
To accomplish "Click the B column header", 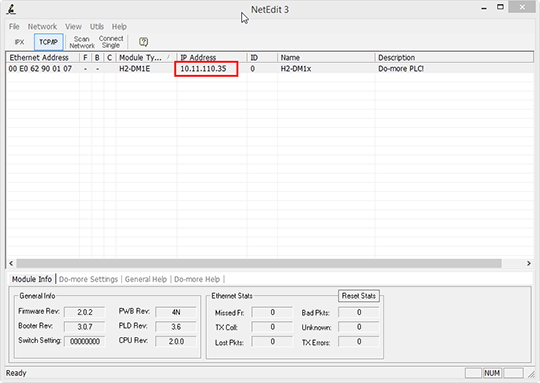I will tap(97, 58).
